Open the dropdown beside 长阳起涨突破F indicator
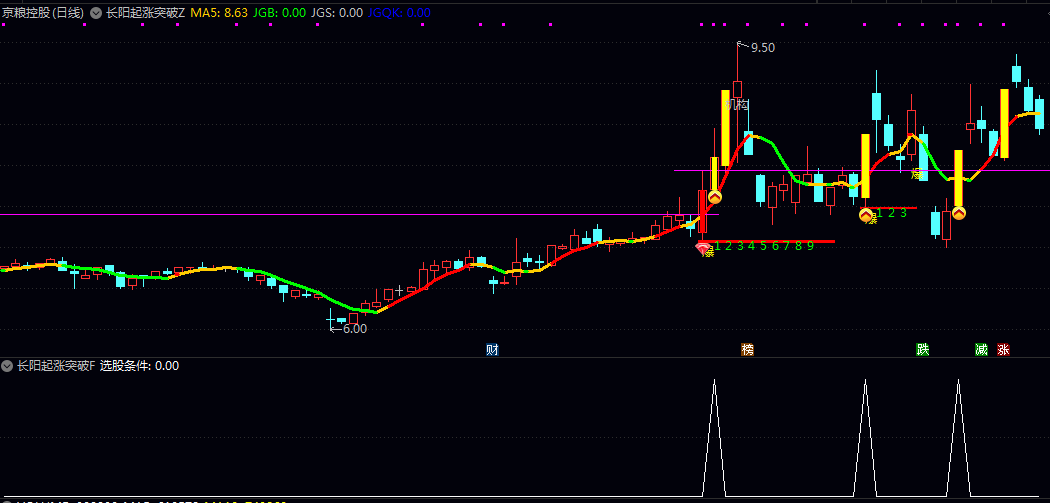1050x503 pixels. click(x=7, y=366)
